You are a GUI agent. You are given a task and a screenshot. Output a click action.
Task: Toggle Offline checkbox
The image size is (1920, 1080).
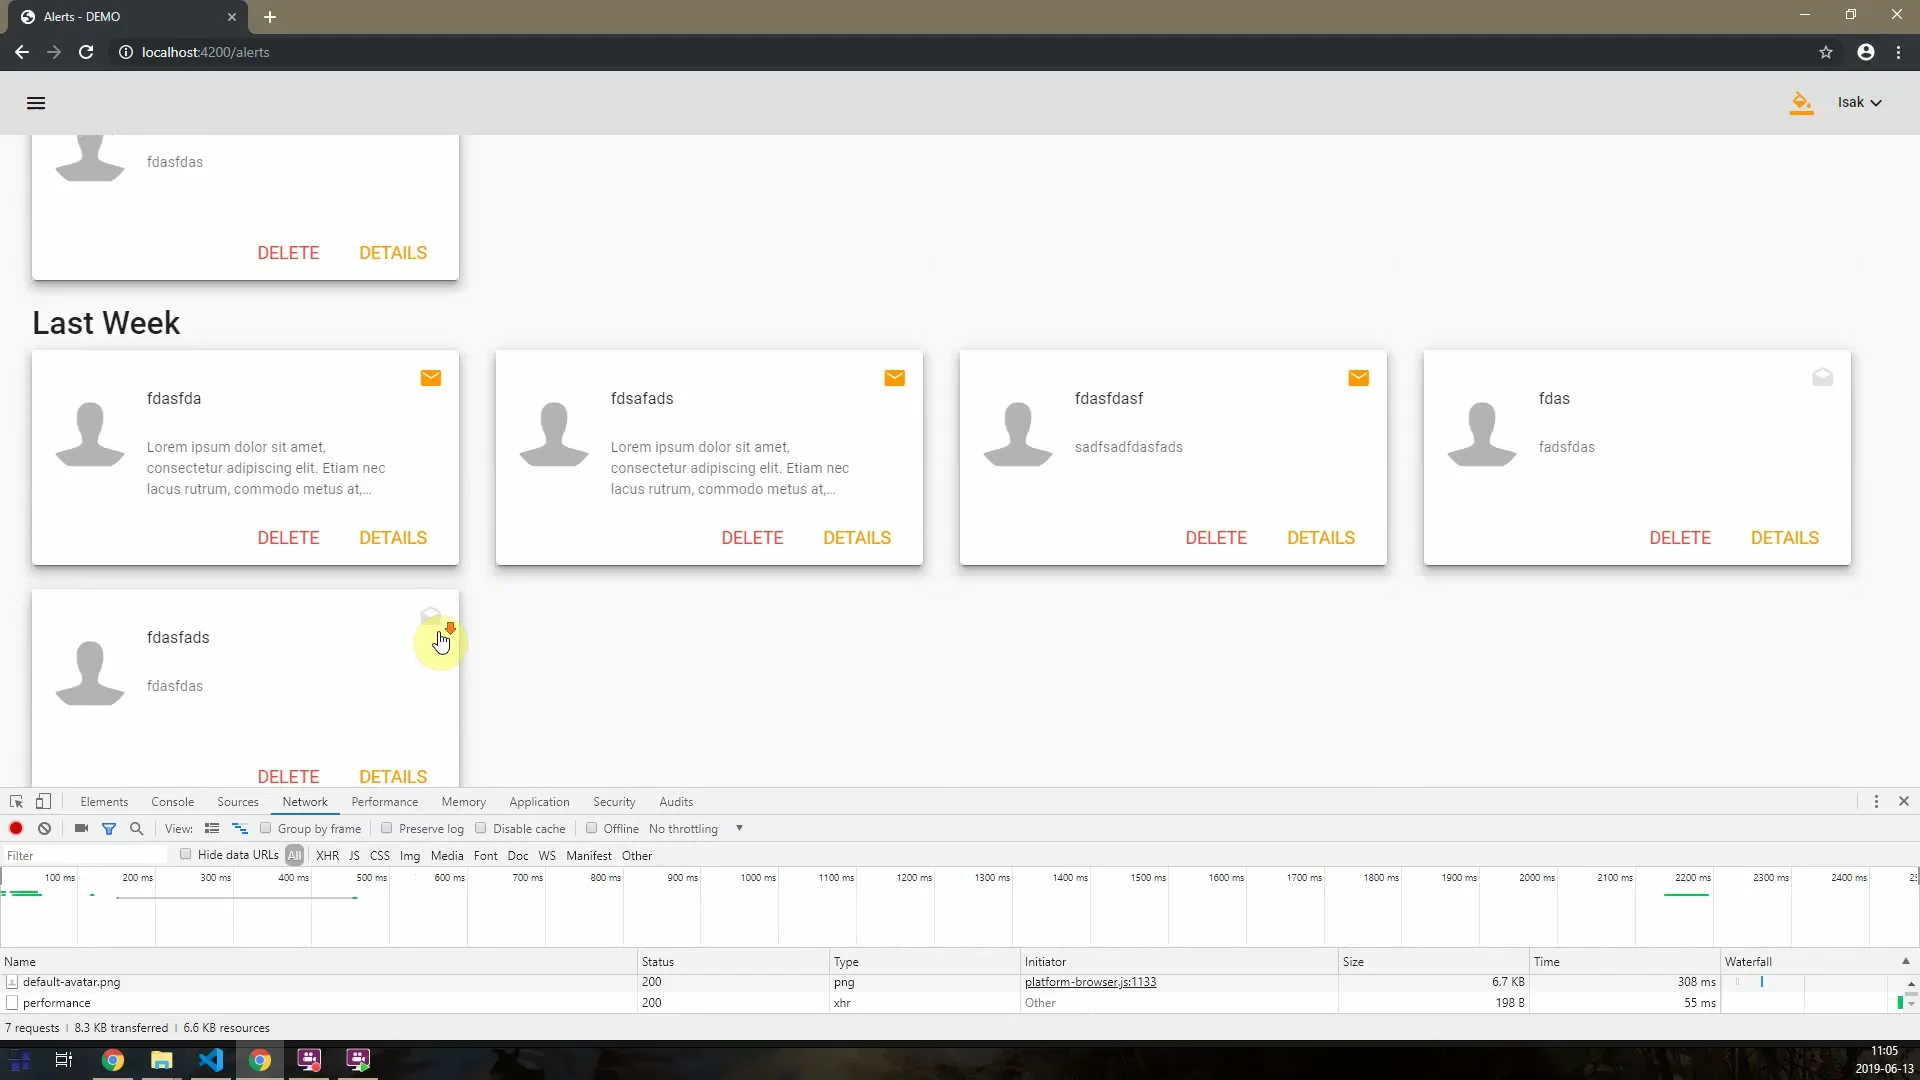[x=592, y=828]
